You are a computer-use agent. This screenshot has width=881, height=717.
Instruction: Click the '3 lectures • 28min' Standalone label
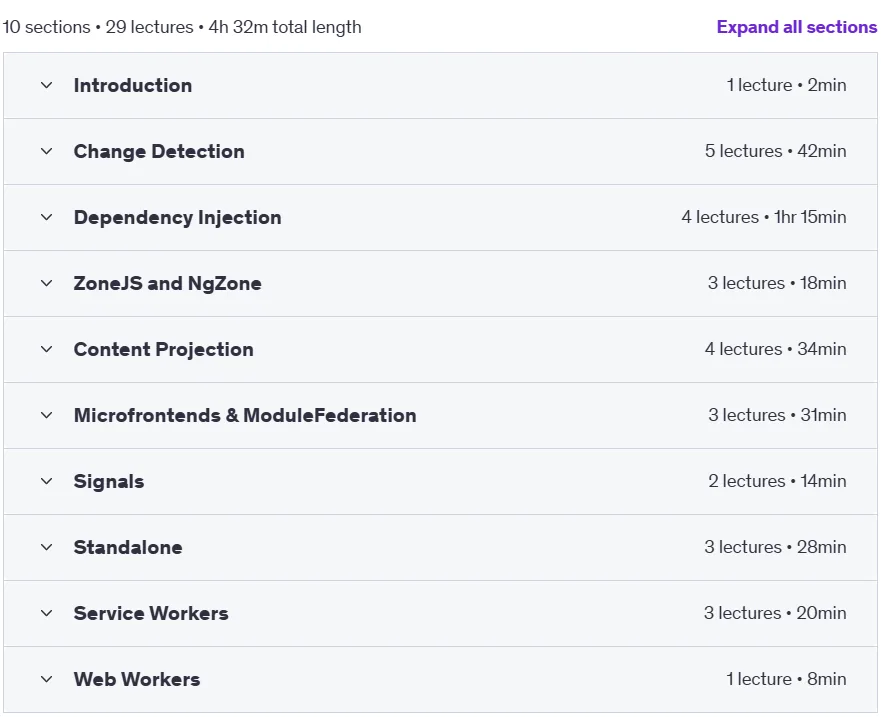pyautogui.click(x=775, y=547)
